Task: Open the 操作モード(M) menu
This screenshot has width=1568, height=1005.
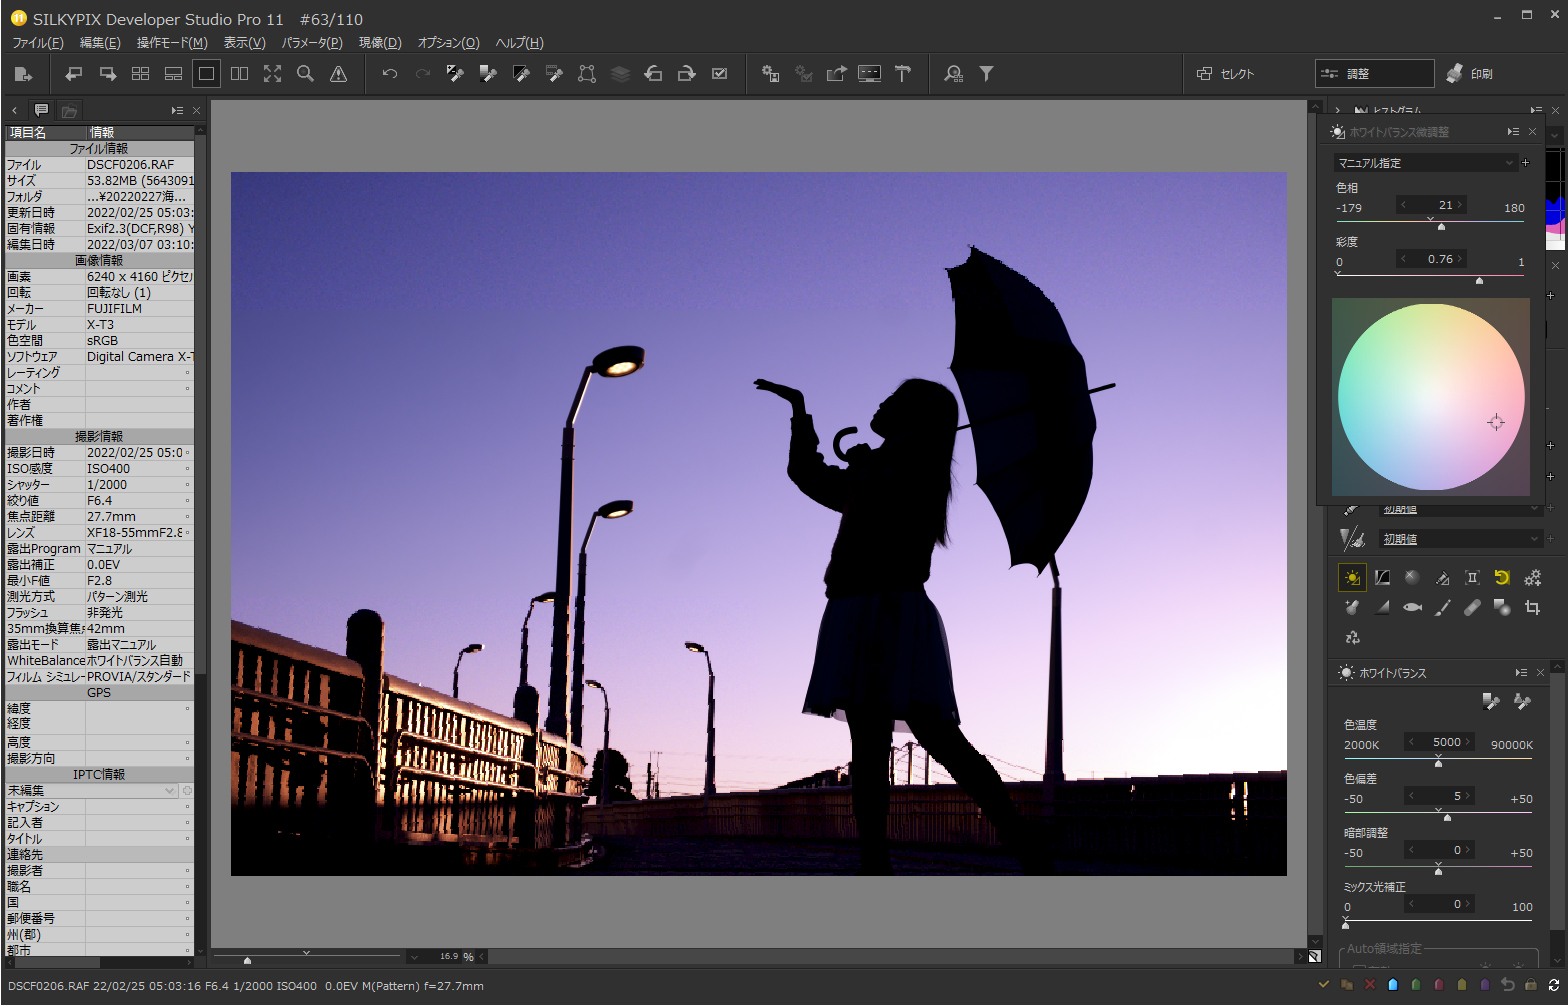Action: coord(172,43)
